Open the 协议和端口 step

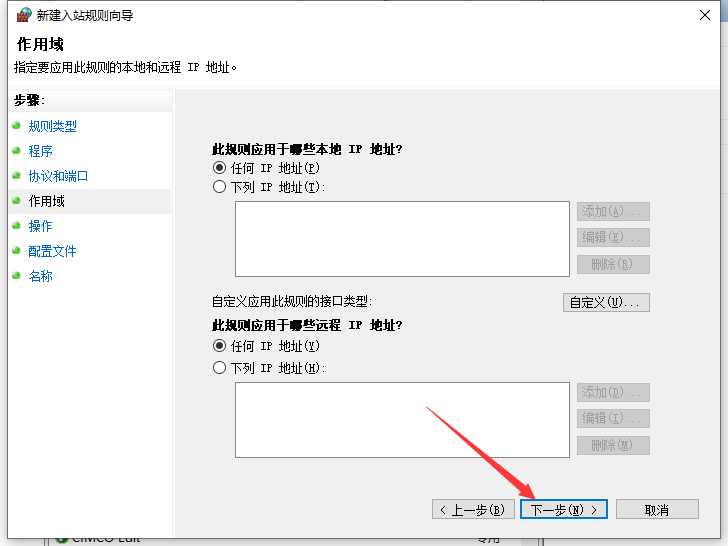point(58,176)
